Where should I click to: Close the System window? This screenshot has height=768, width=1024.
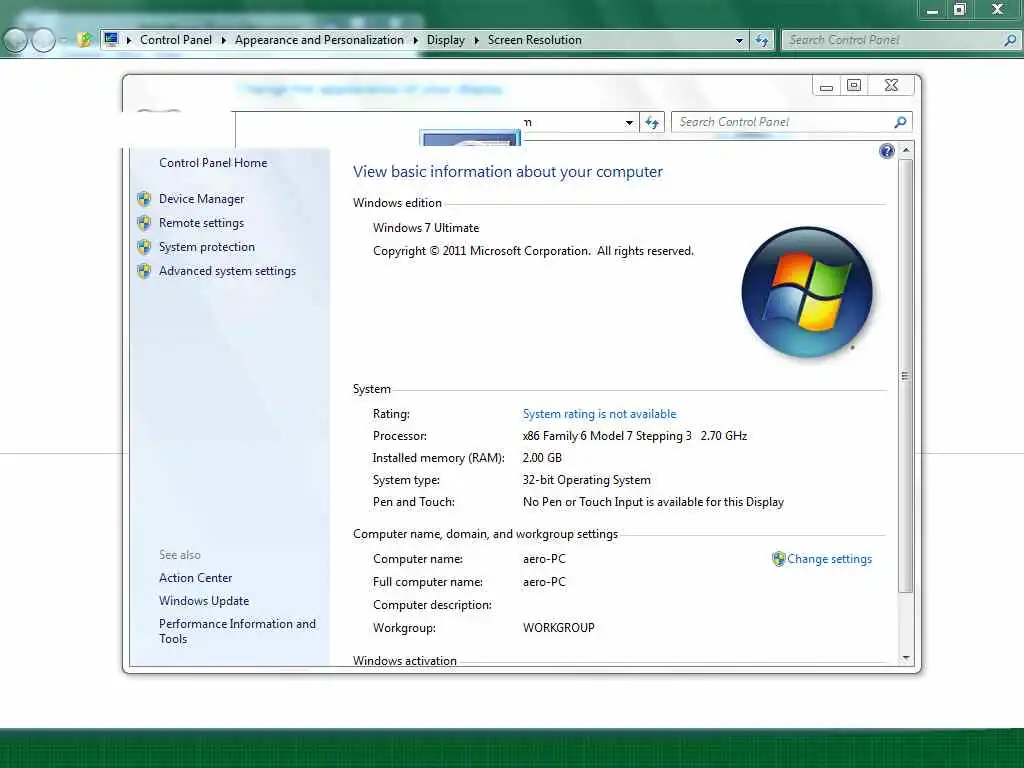tap(891, 86)
